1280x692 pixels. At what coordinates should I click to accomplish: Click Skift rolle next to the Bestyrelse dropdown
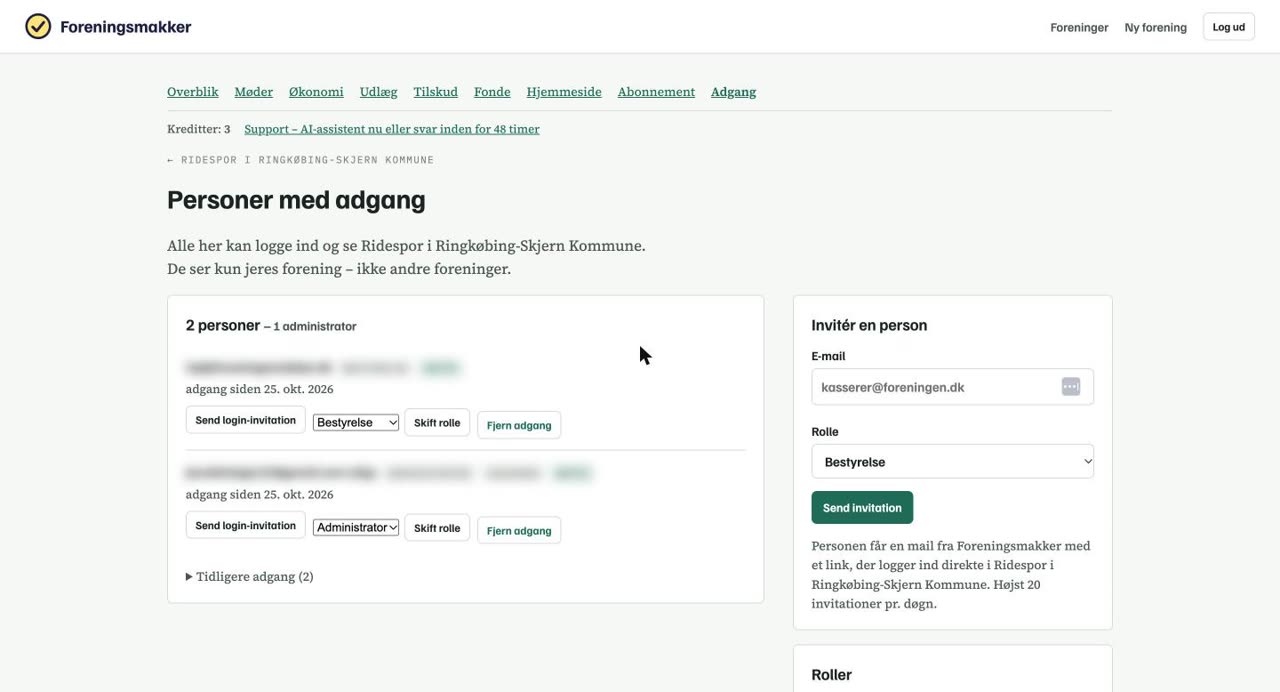point(437,423)
